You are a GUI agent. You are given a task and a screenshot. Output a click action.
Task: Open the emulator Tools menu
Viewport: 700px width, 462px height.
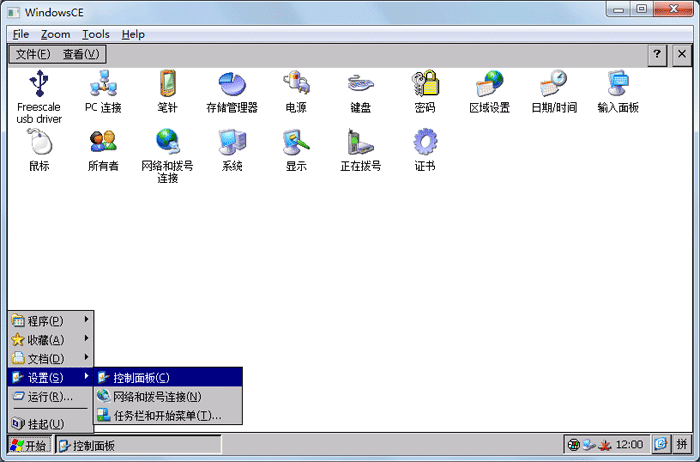click(x=96, y=34)
